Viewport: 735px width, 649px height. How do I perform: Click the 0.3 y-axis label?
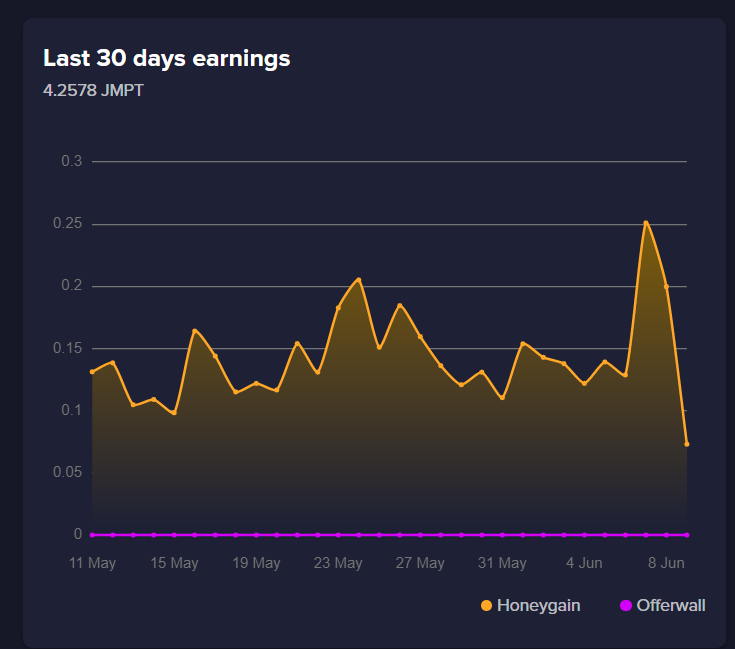pos(72,161)
